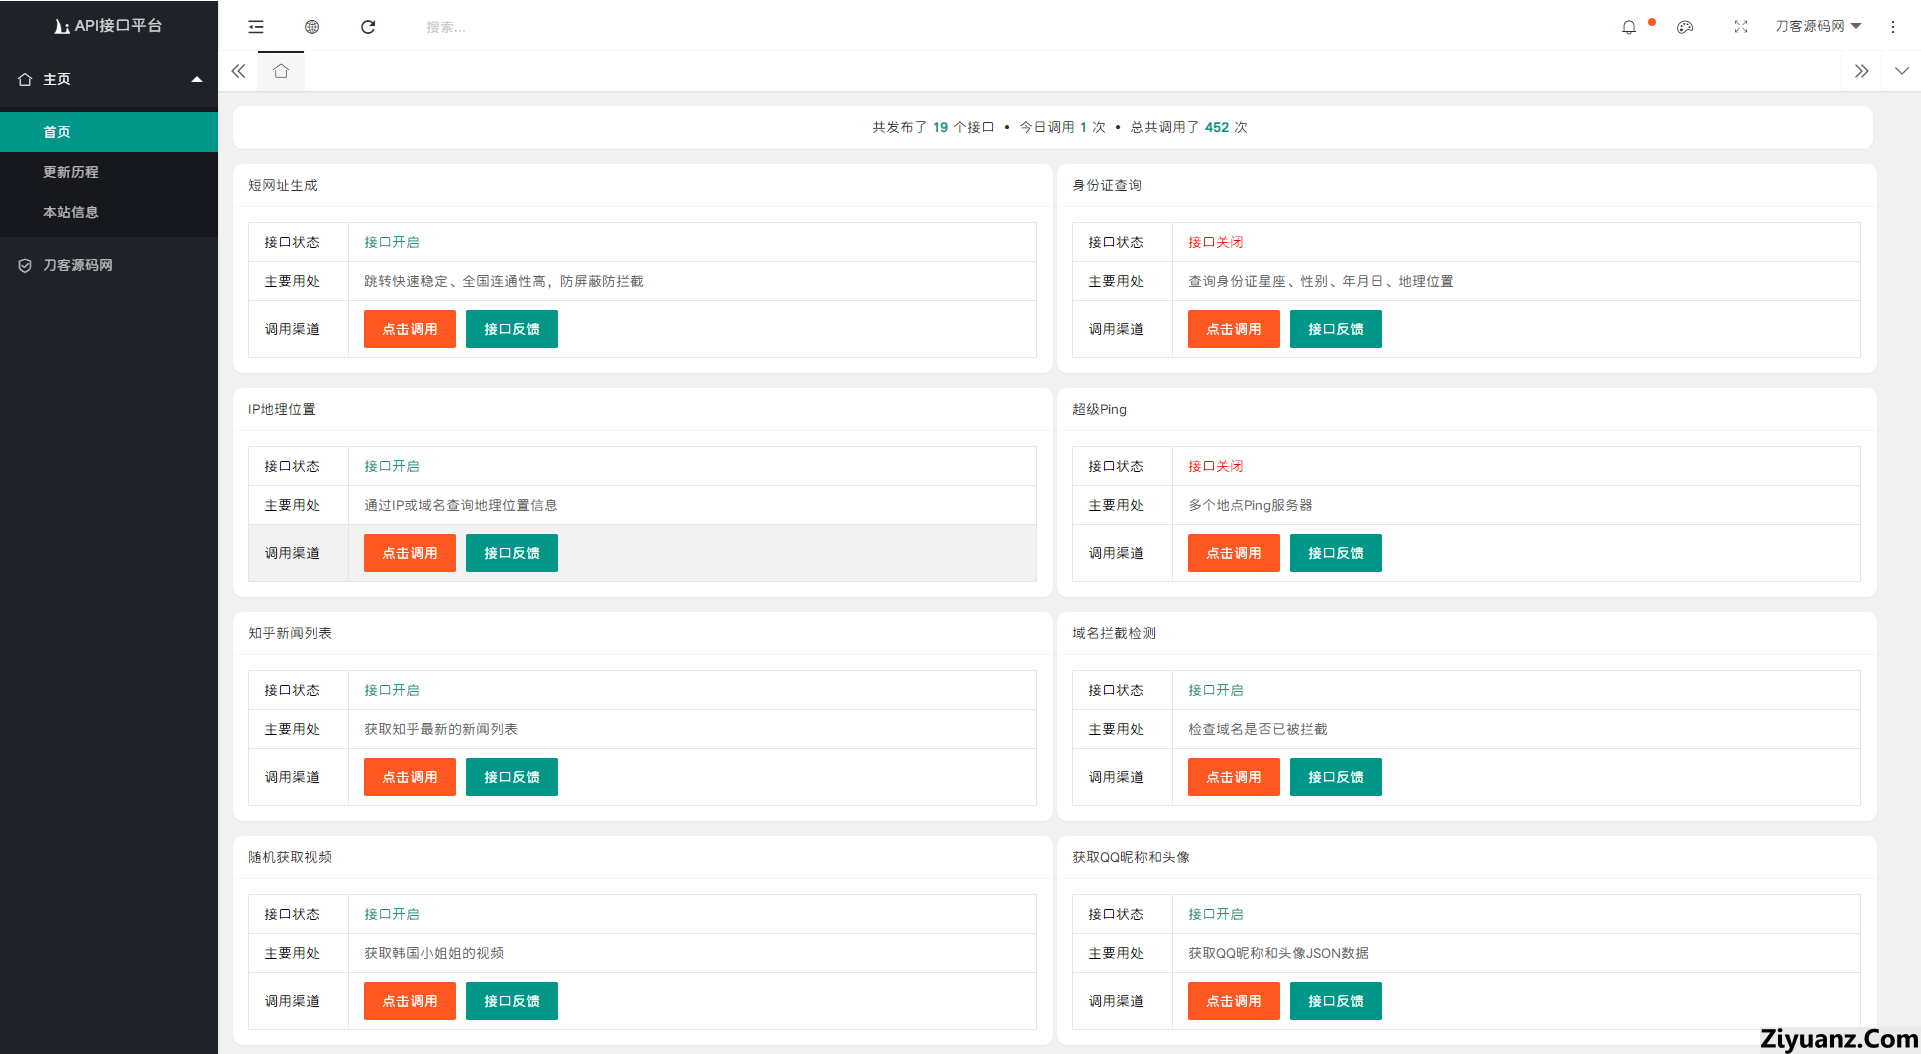The image size is (1921, 1054).
Task: Collapse the 主页 sidebar menu
Action: tap(108, 79)
